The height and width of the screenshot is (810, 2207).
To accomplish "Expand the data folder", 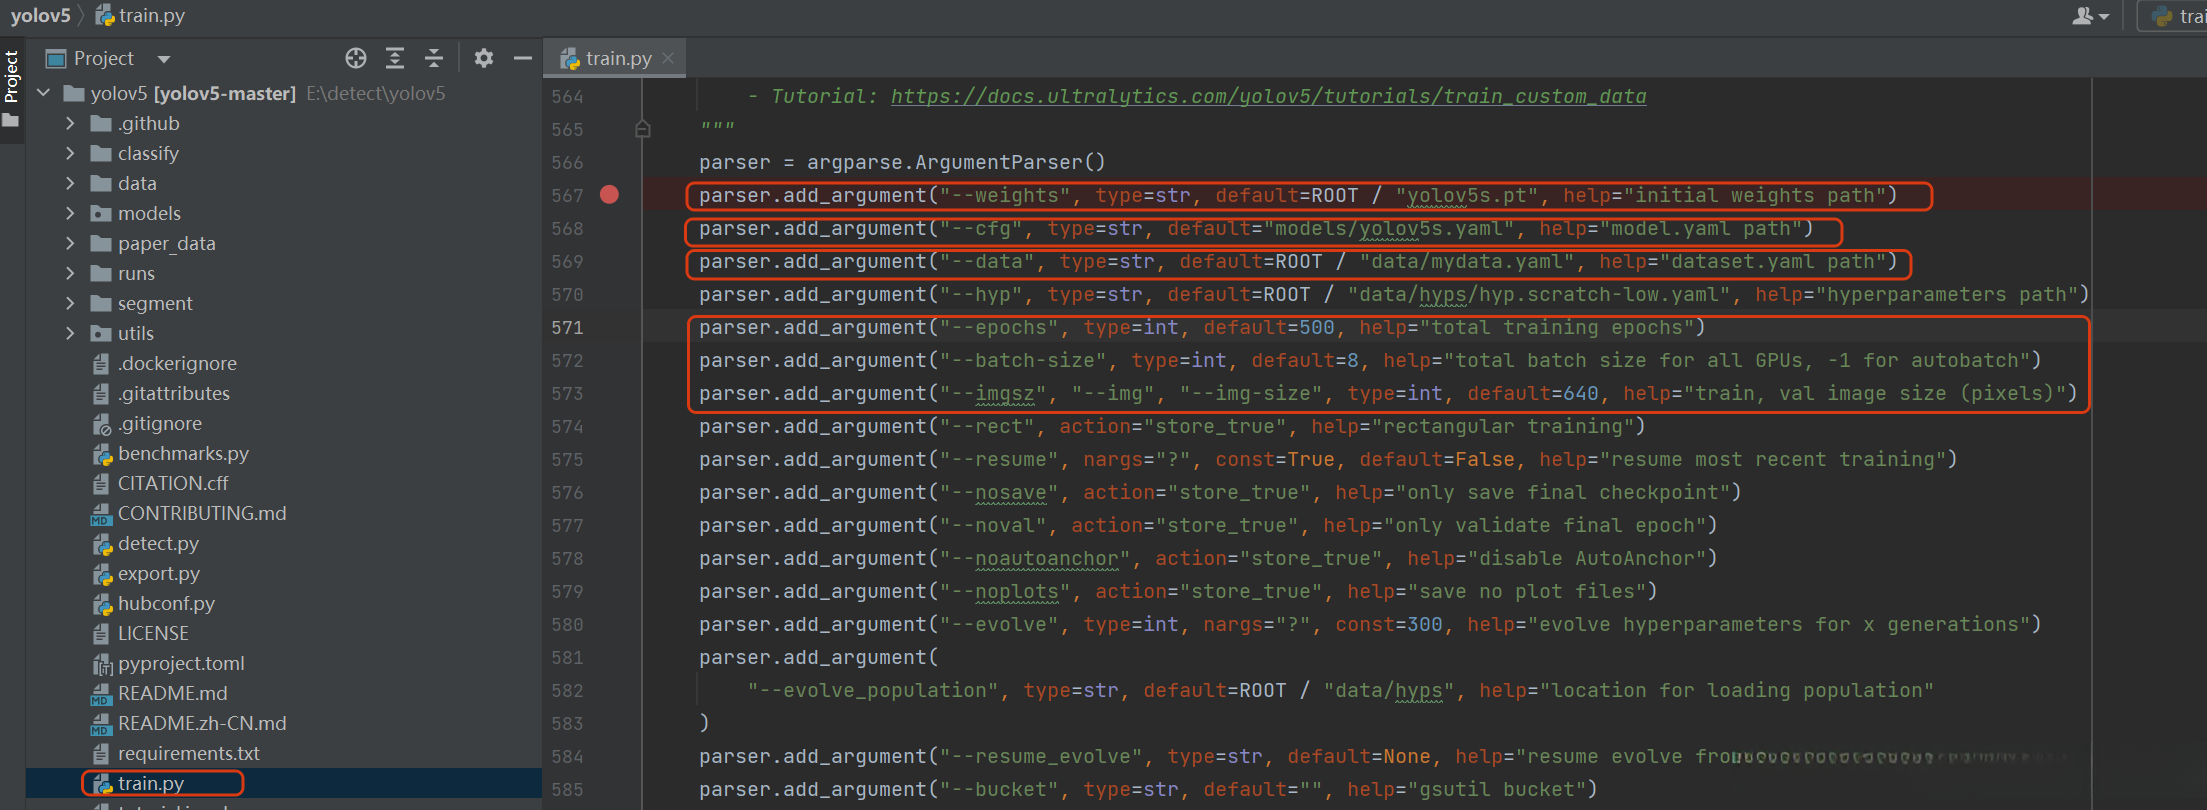I will click(70, 183).
